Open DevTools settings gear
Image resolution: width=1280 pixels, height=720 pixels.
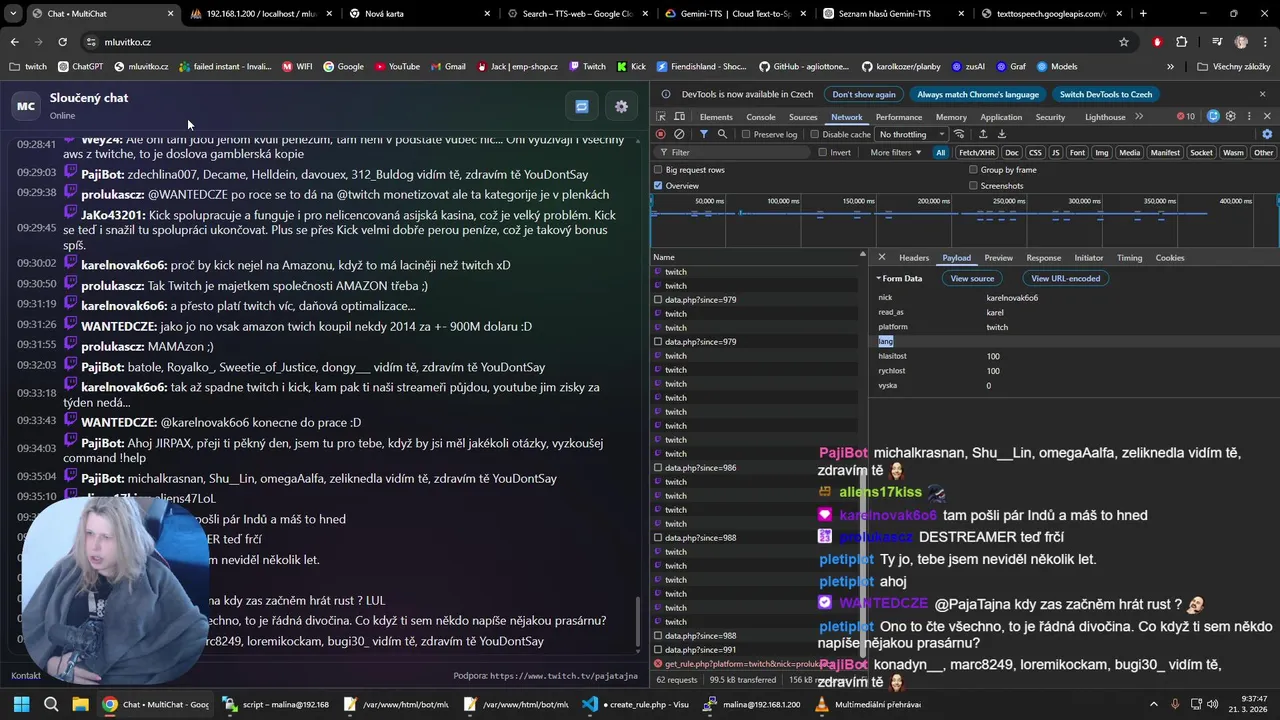click(x=1231, y=117)
